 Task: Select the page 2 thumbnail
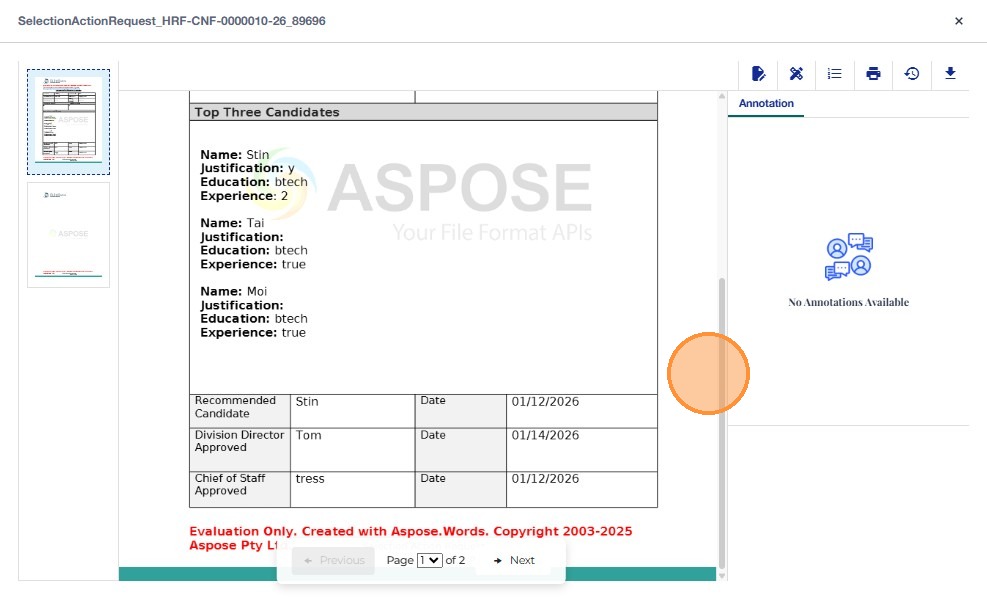[x=68, y=234]
